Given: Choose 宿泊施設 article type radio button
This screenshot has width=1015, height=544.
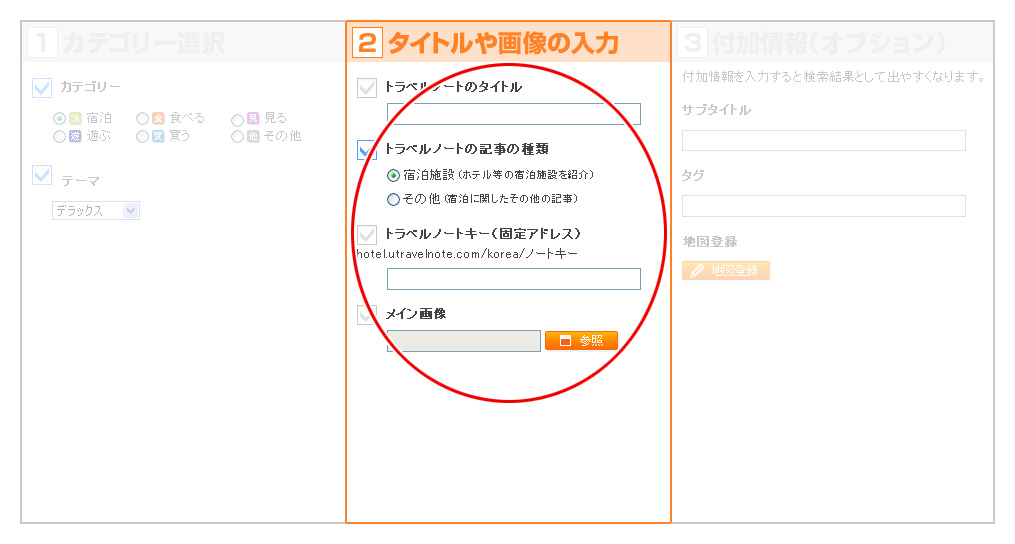Looking at the screenshot, I should [393, 176].
